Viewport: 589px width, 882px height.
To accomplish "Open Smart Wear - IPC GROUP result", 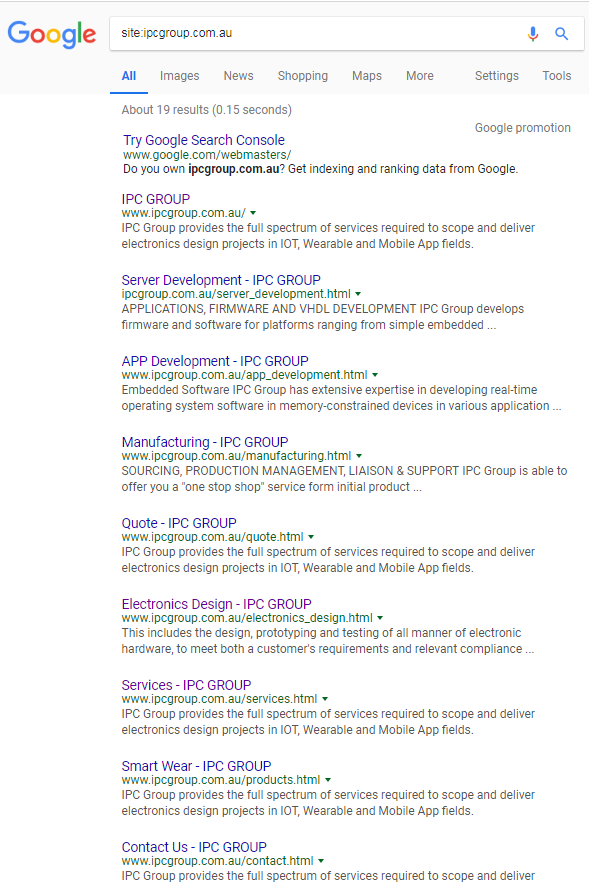I will coord(196,766).
